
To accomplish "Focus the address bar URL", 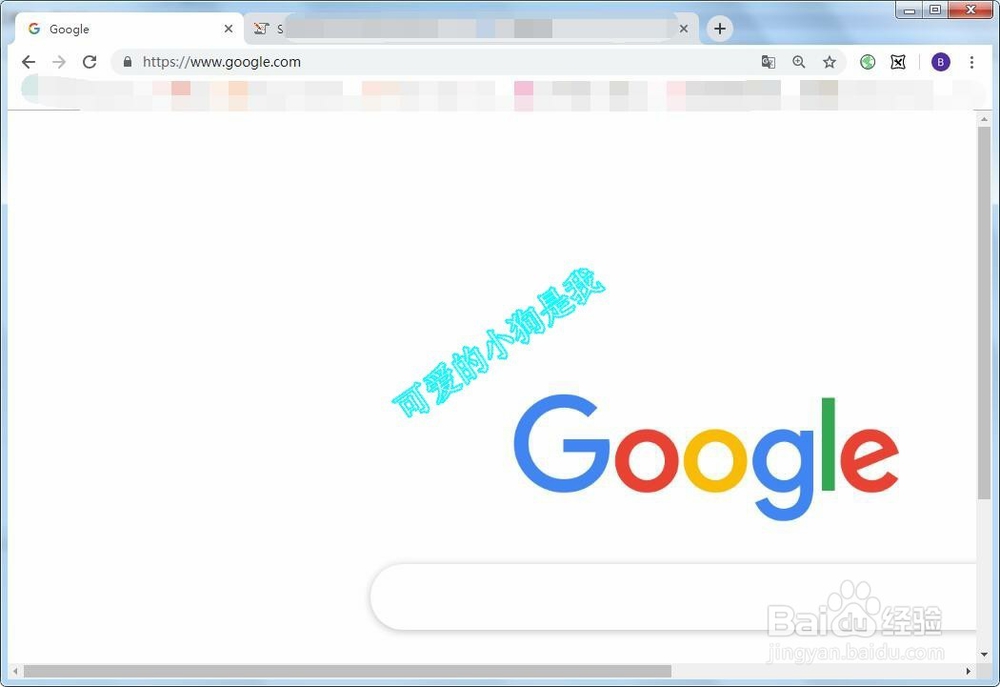I will coord(221,62).
